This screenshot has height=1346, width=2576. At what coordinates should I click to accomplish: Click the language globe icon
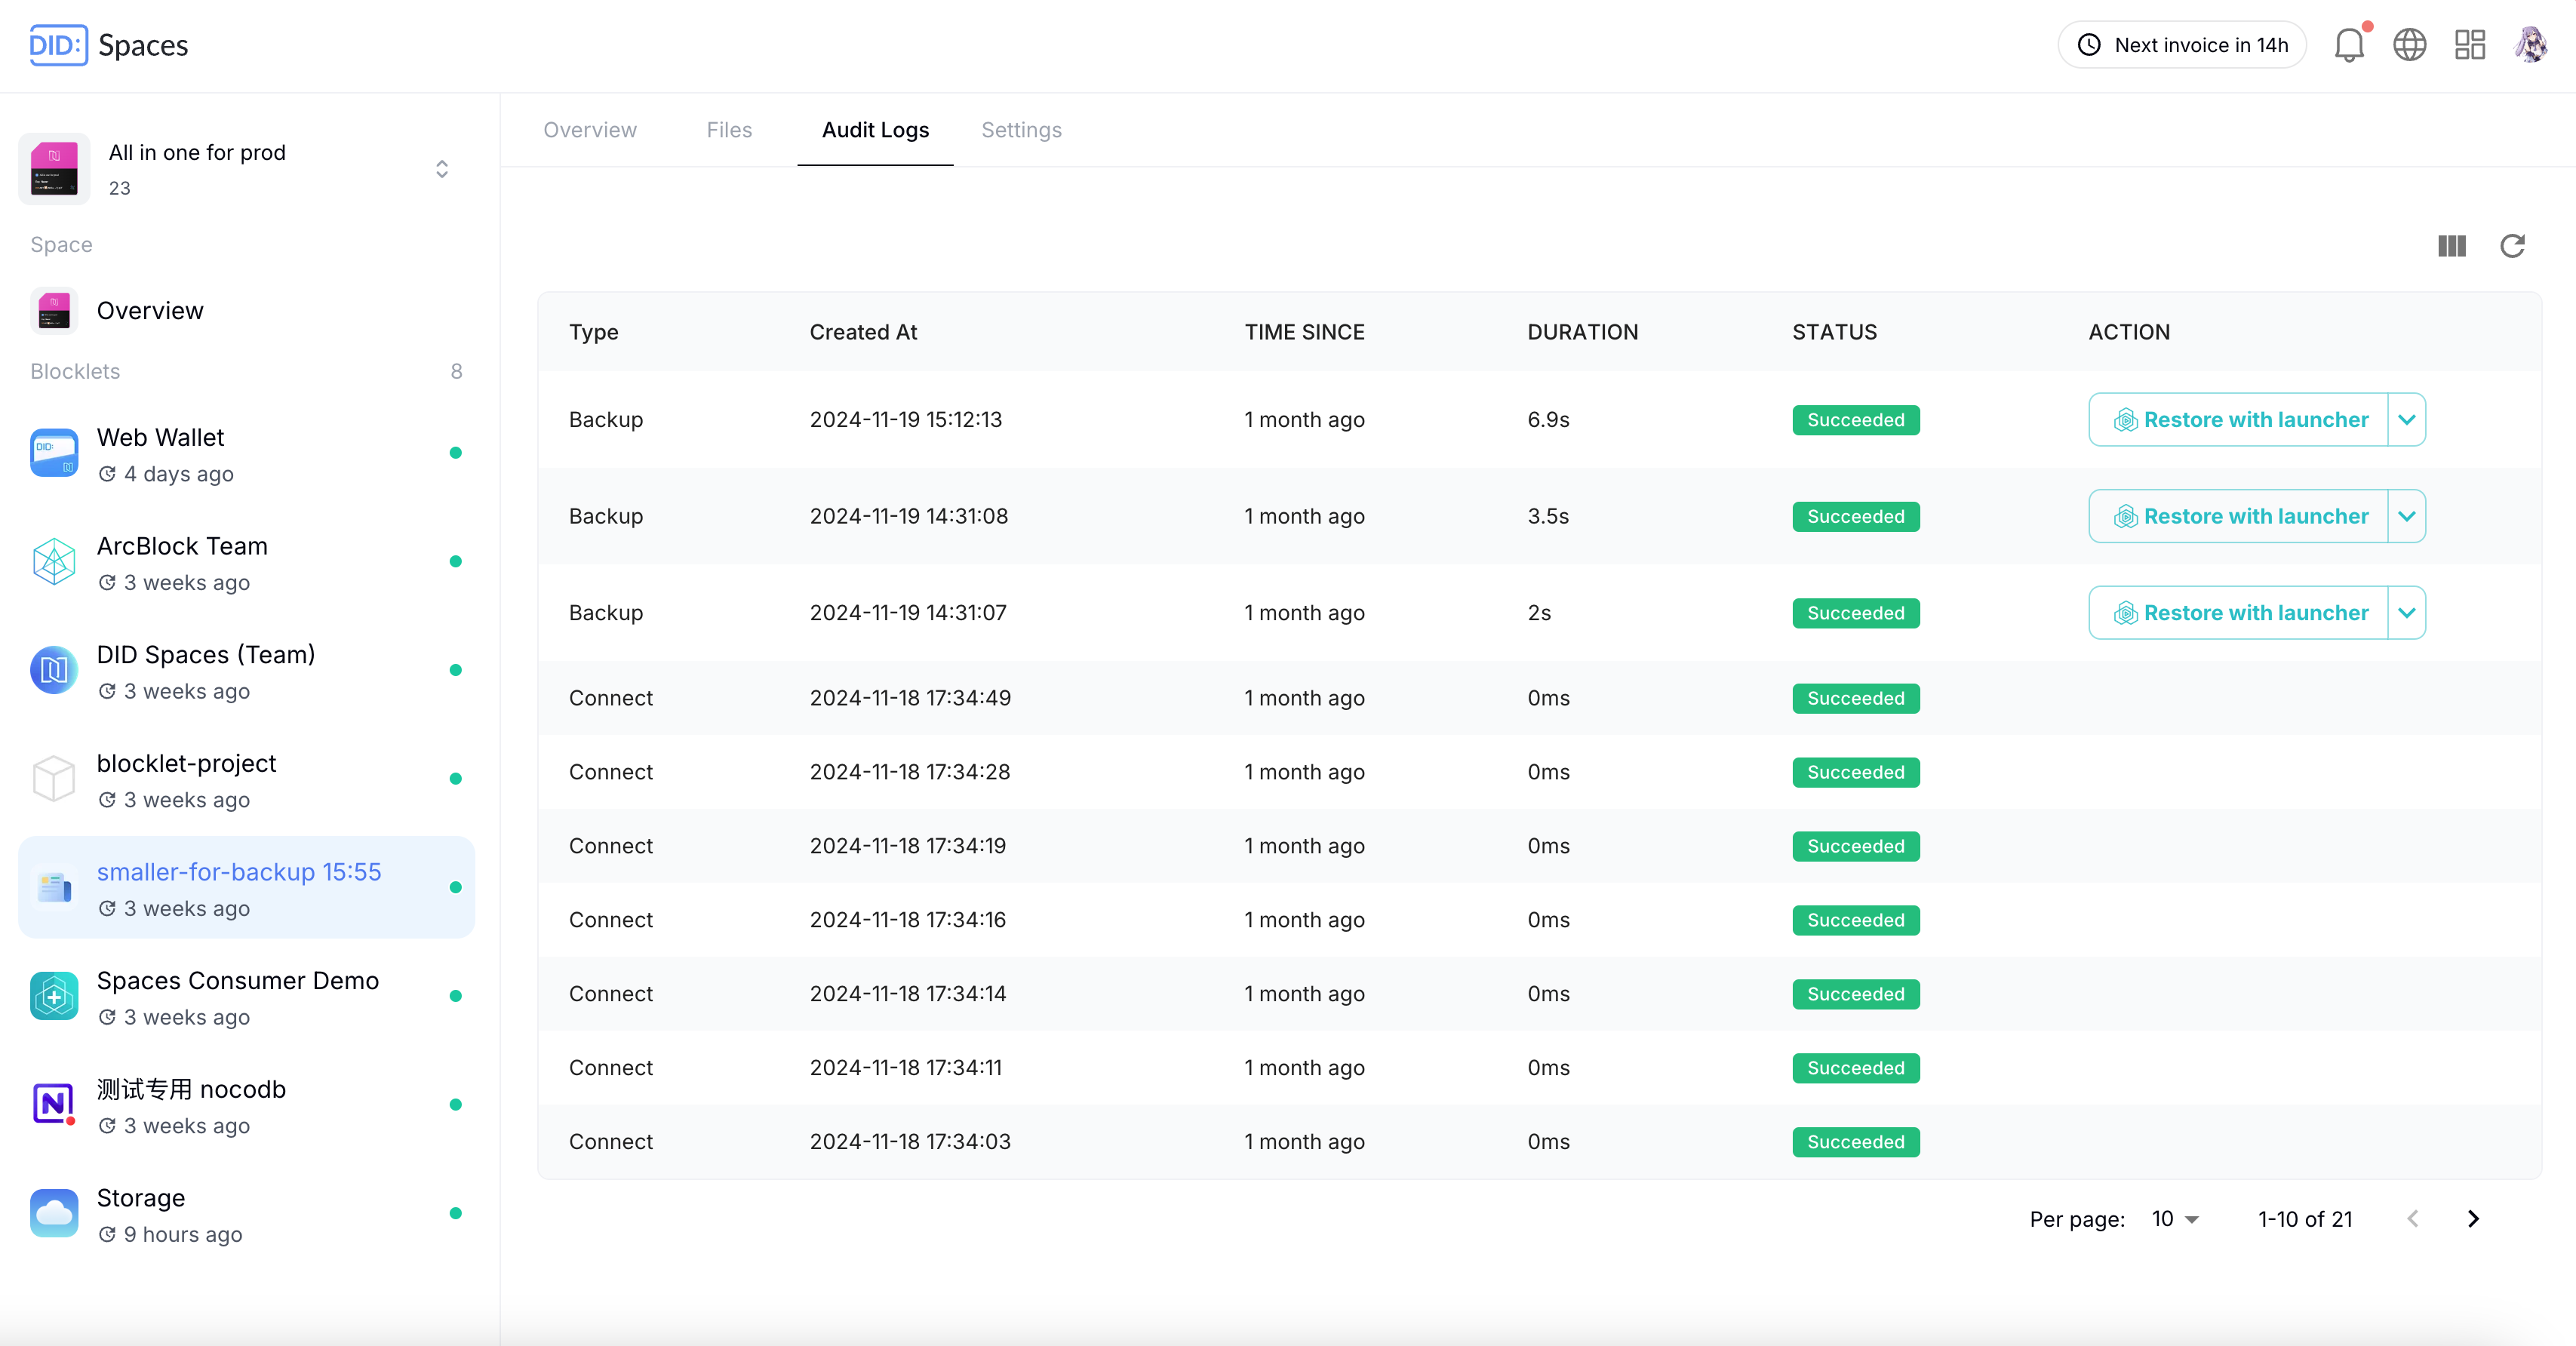pyautogui.click(x=2409, y=45)
